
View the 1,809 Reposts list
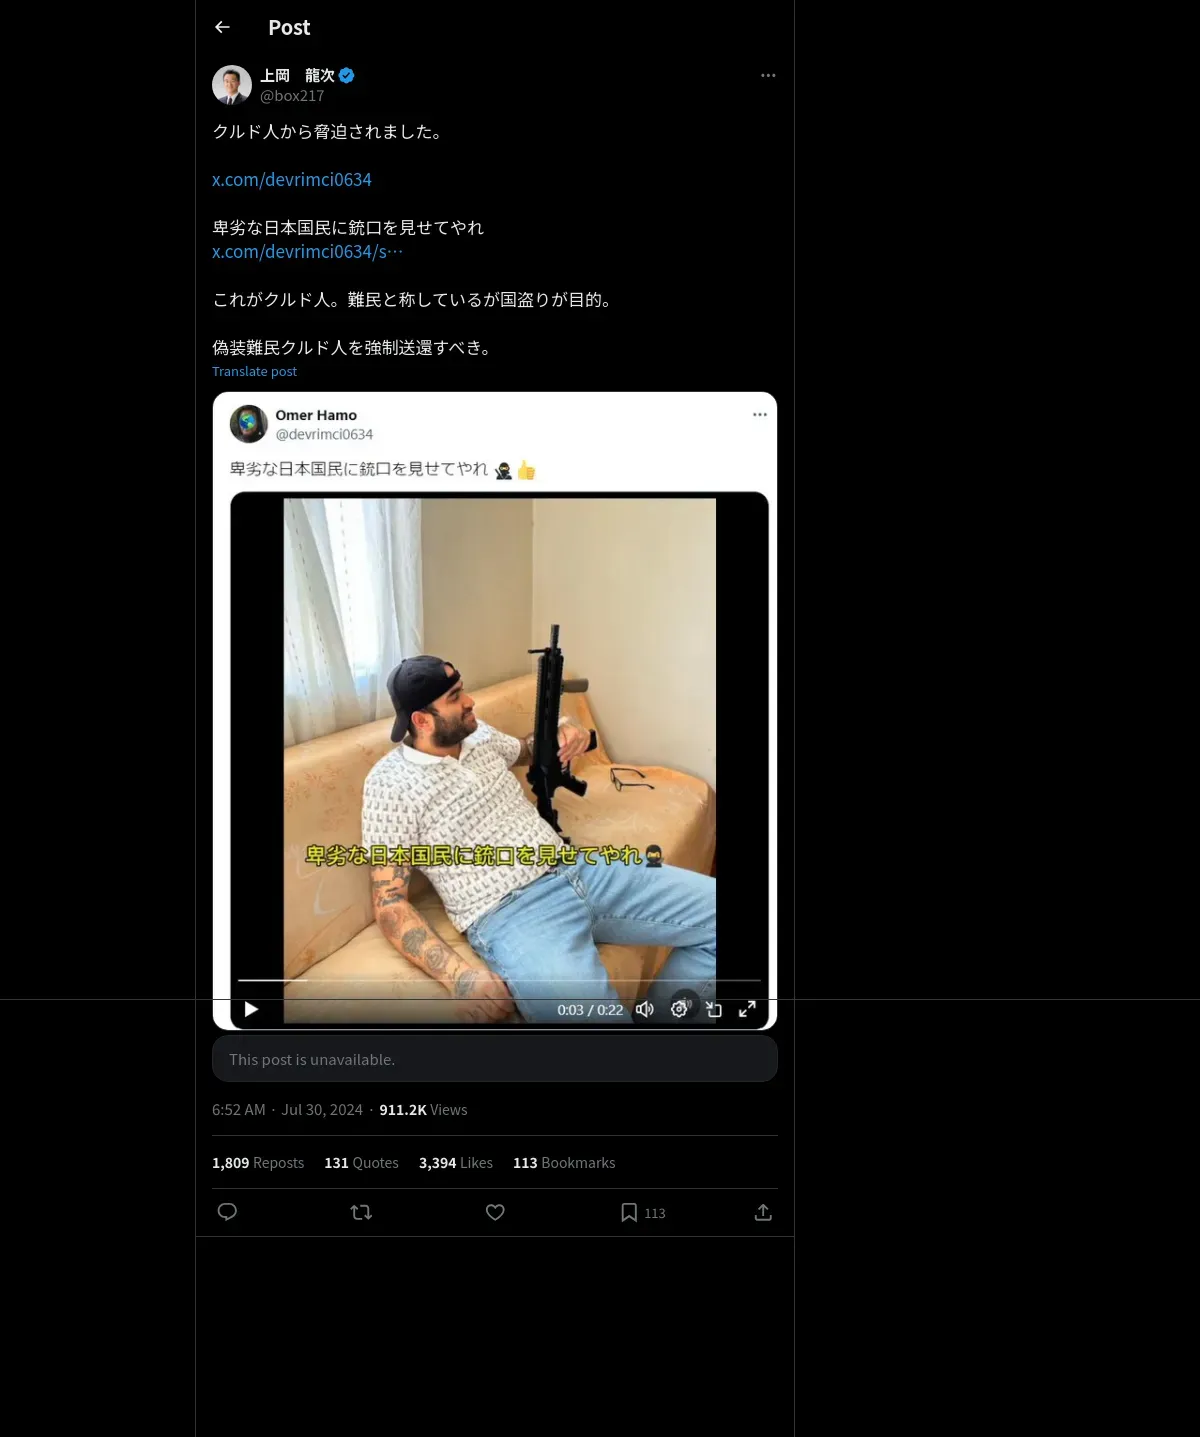(258, 1163)
